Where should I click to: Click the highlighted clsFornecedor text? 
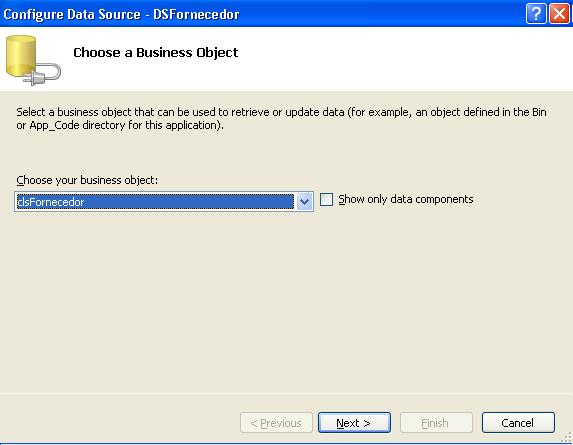(x=51, y=202)
